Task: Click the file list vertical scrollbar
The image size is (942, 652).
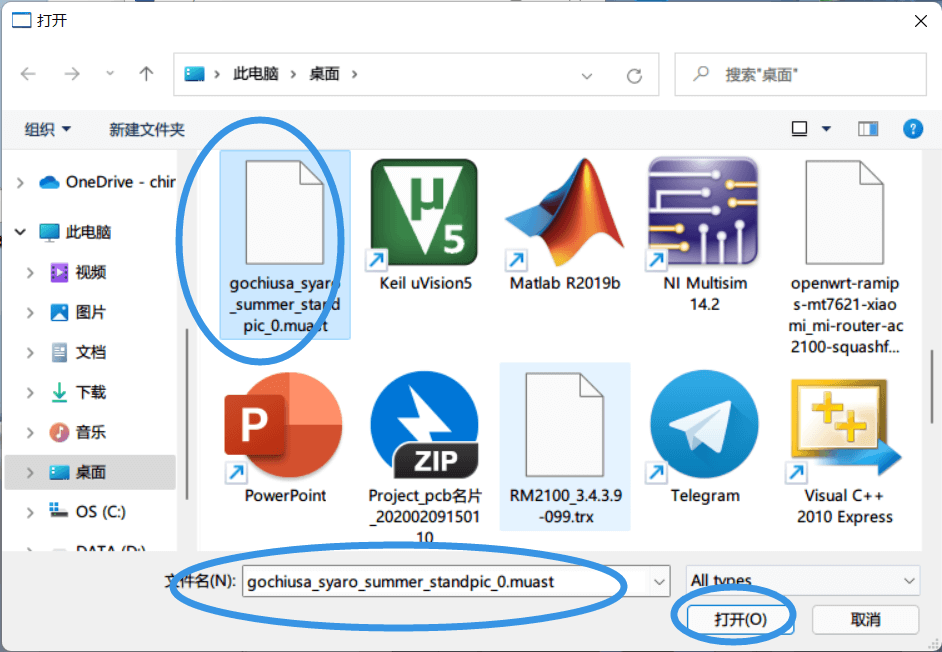Action: (932, 387)
